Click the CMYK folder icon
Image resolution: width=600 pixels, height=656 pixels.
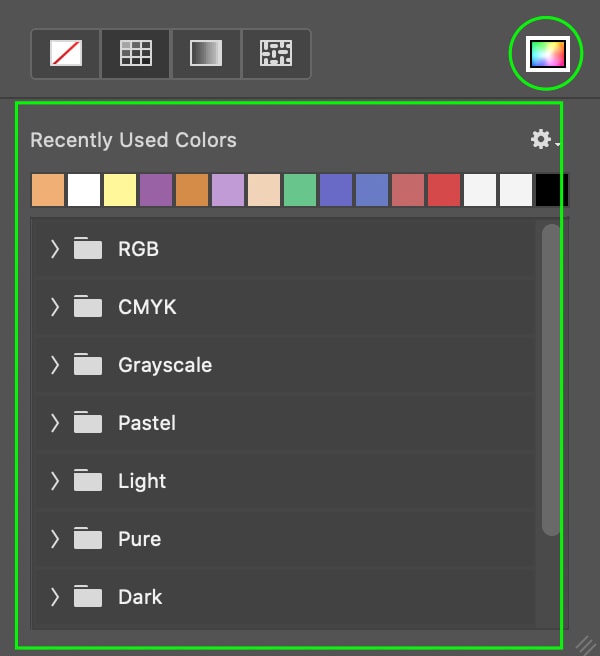click(x=89, y=307)
